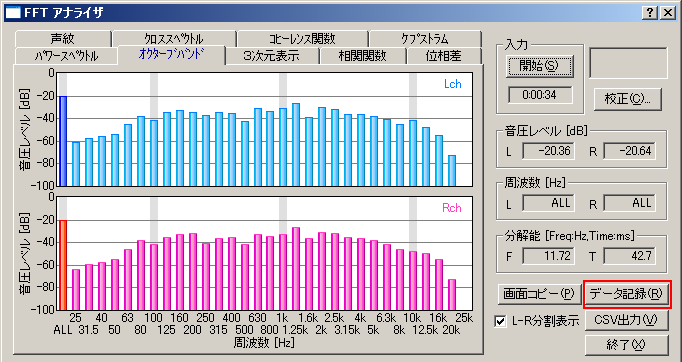Screen dimensions: 682x362
Task: Click the 終了(X) button
Action: point(626,345)
